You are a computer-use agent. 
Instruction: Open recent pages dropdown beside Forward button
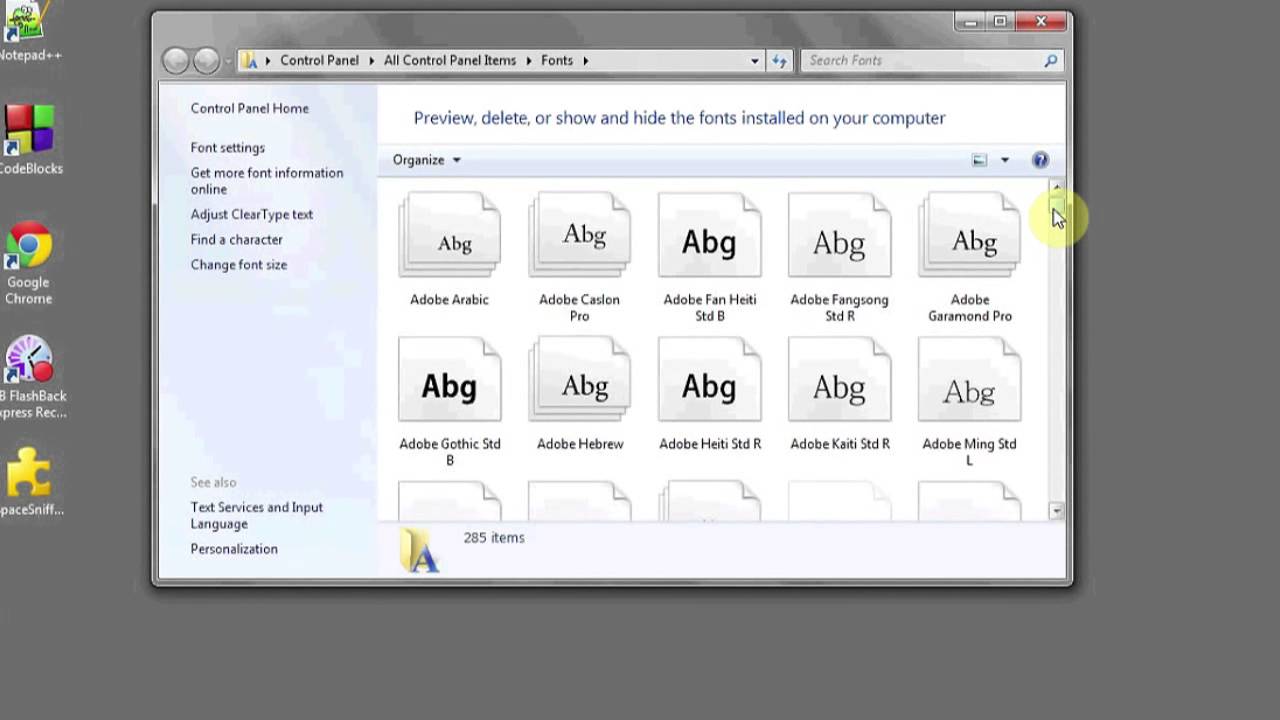coord(228,61)
